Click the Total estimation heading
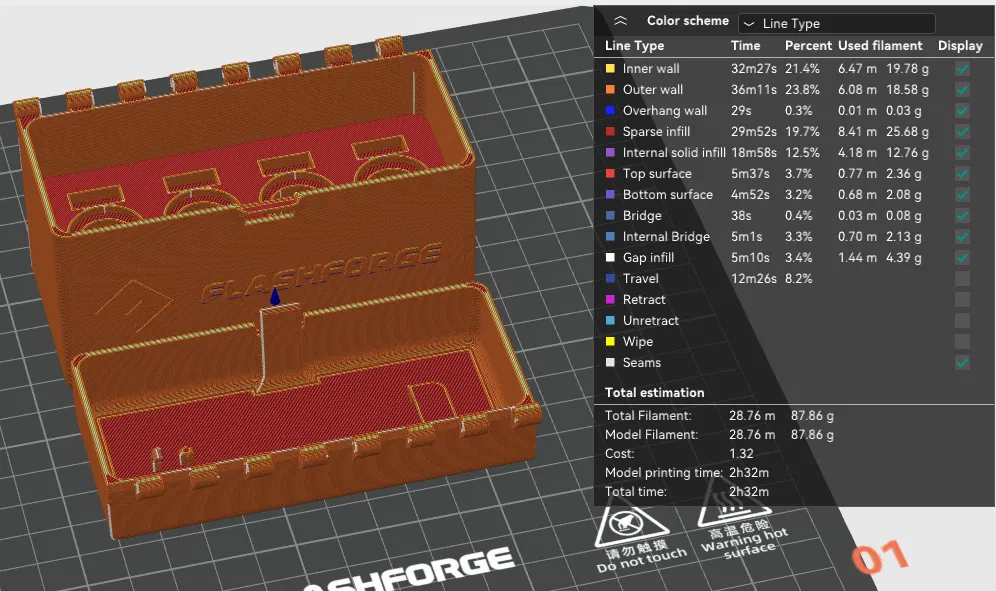Image resolution: width=996 pixels, height=591 pixels. [x=655, y=393]
